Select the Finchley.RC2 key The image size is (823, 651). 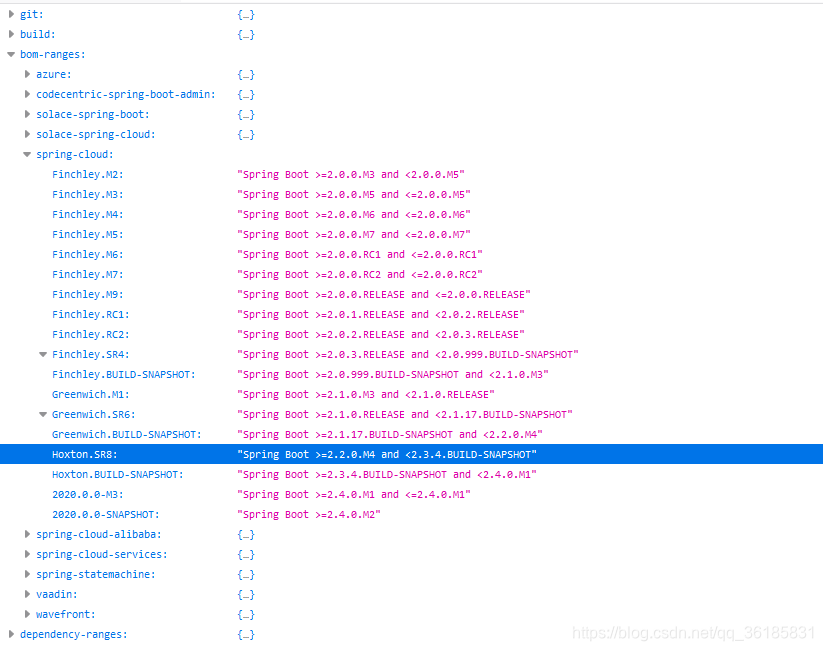(x=91, y=334)
